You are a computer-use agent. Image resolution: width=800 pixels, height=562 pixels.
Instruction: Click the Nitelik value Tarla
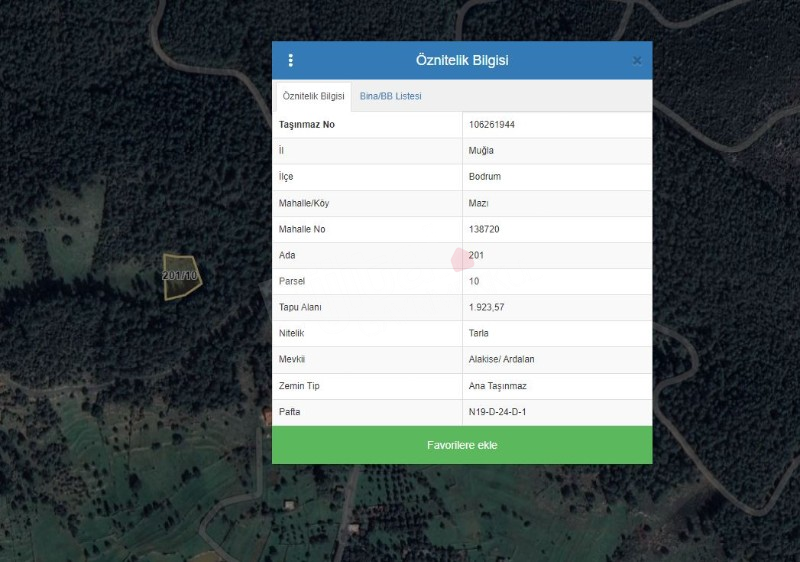click(479, 333)
